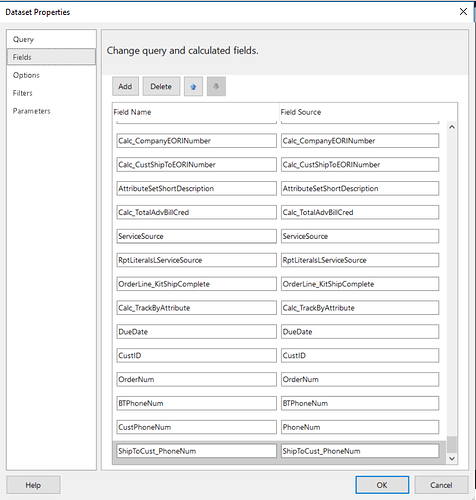
Task: Confirm changes with OK
Action: coord(382,485)
